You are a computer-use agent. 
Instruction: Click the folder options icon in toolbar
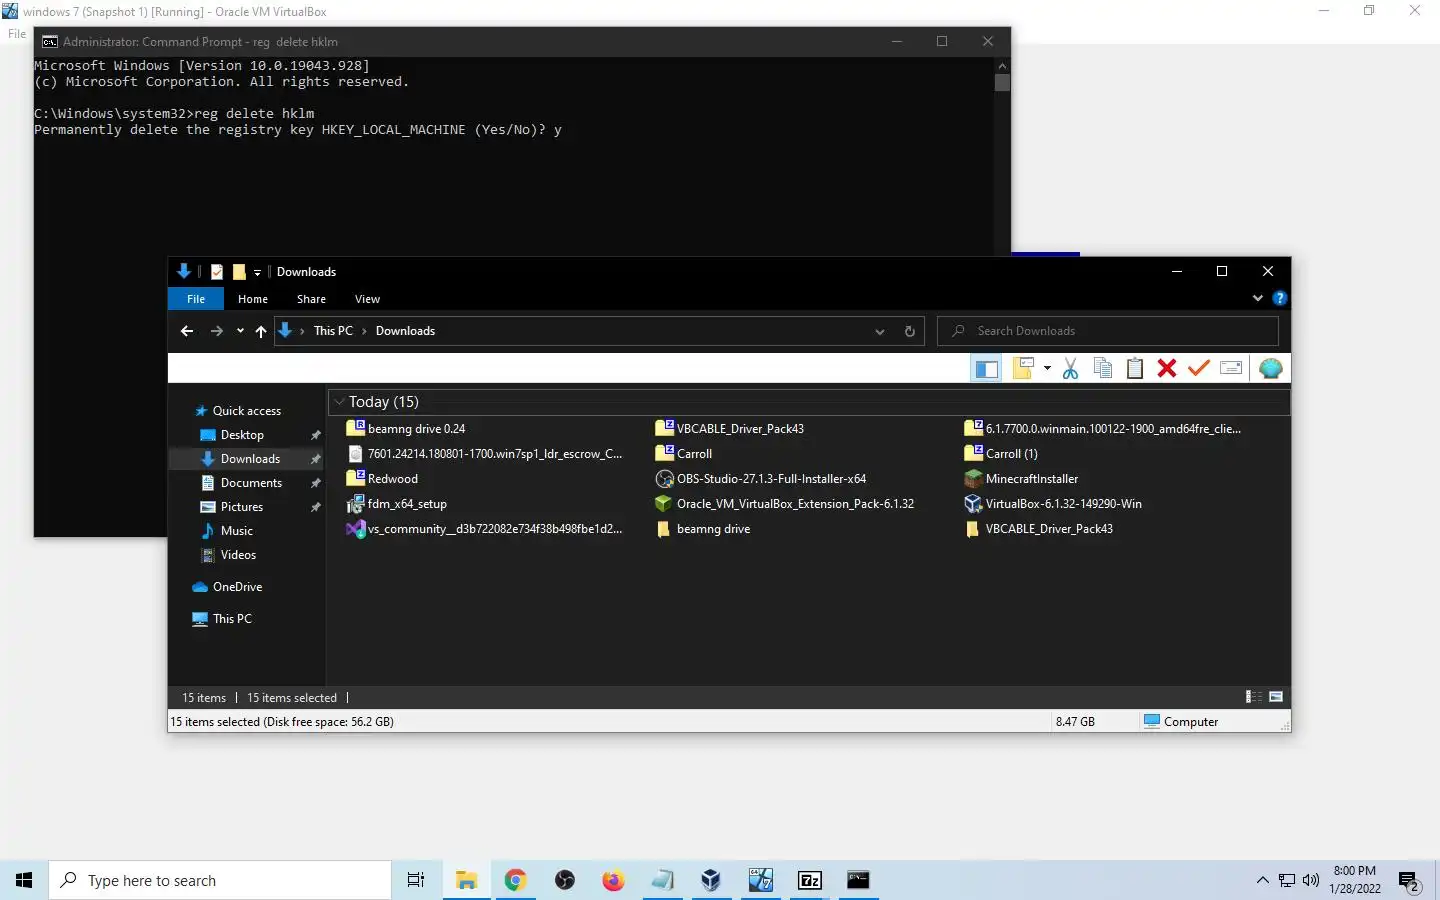1023,369
